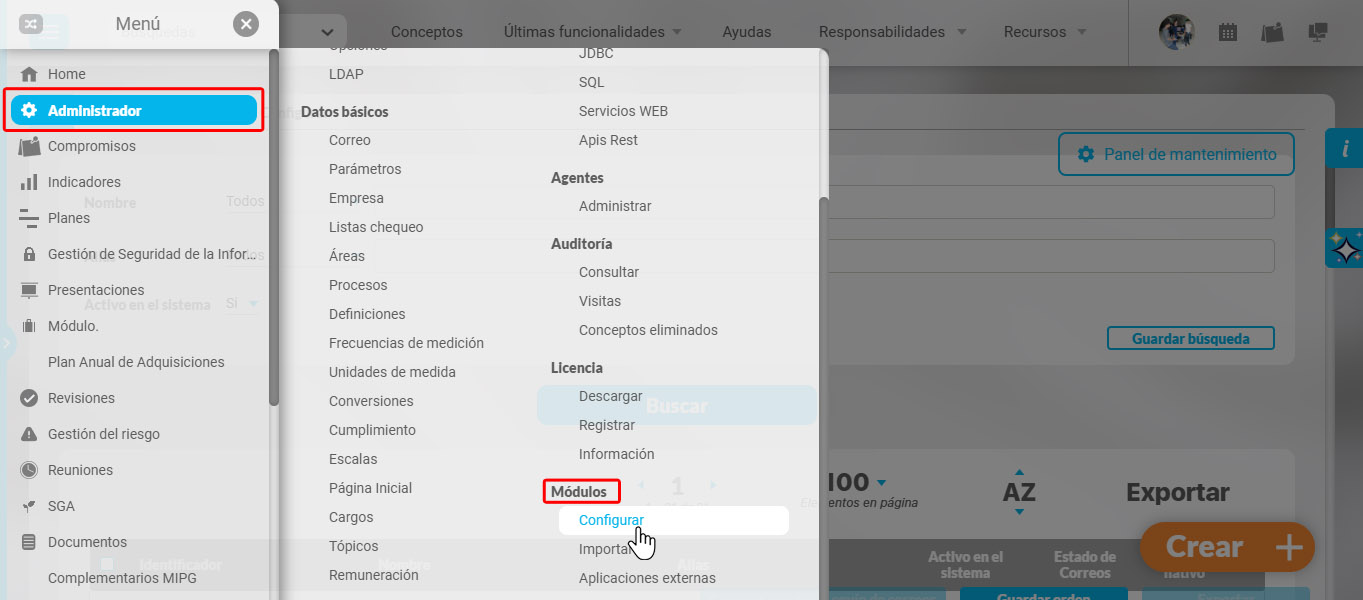Select Áreas menu entry

coord(347,256)
